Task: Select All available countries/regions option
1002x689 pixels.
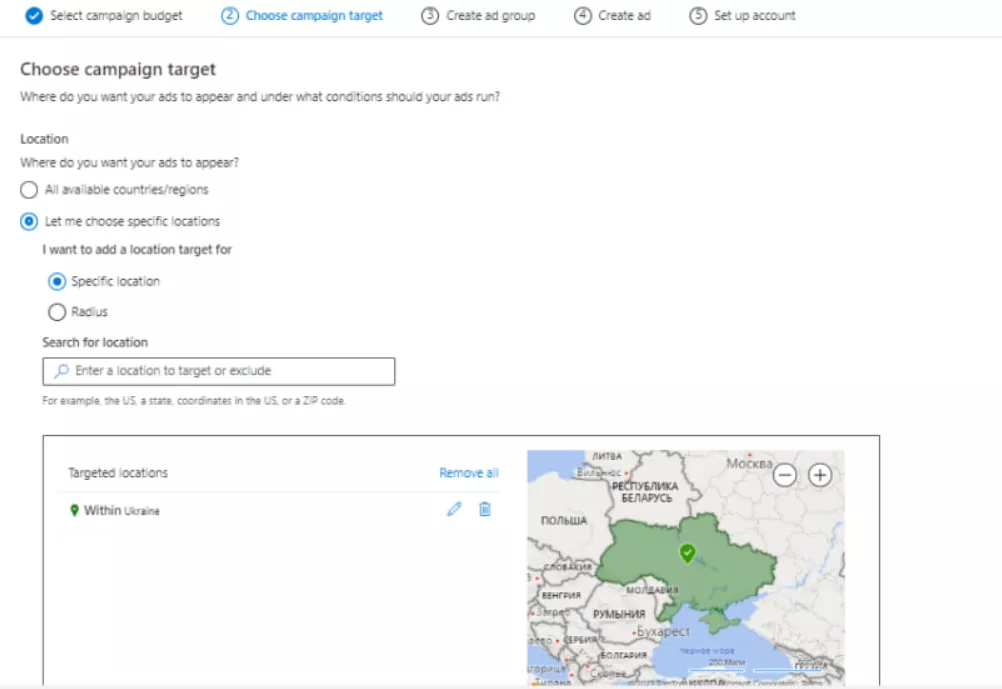Action: pyautogui.click(x=29, y=190)
